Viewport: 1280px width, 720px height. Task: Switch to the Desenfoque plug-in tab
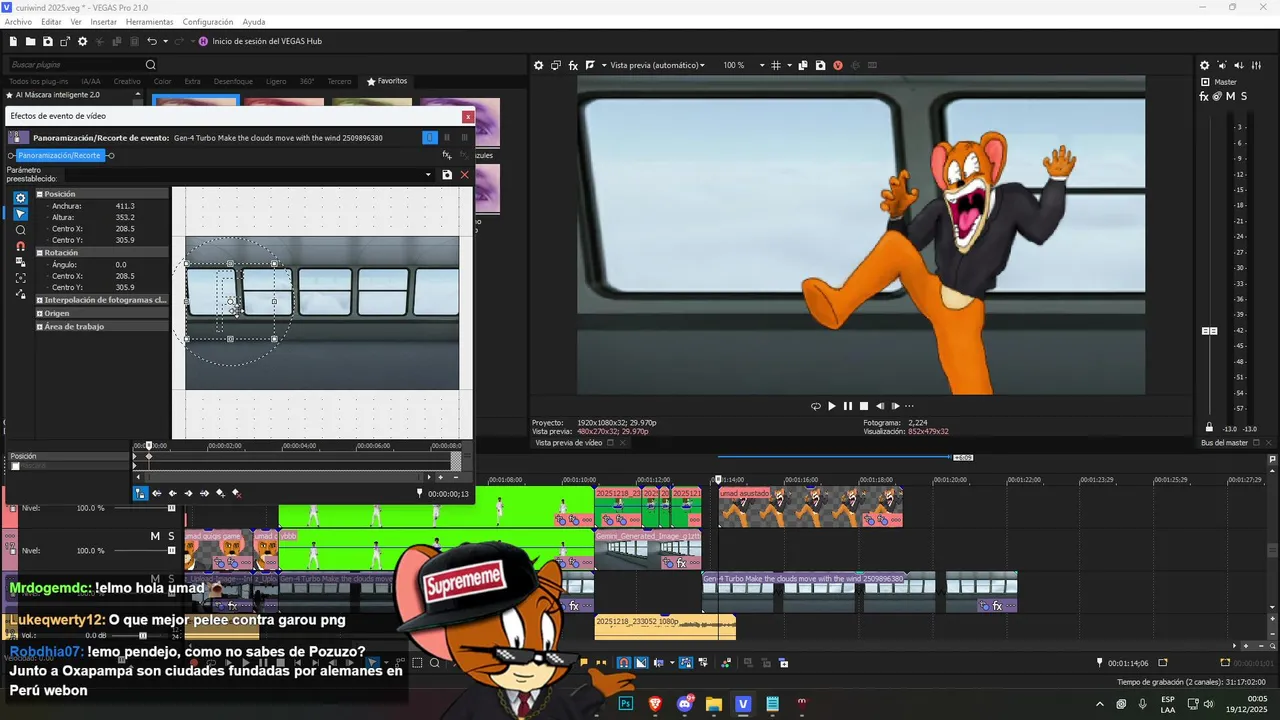pyautogui.click(x=233, y=81)
